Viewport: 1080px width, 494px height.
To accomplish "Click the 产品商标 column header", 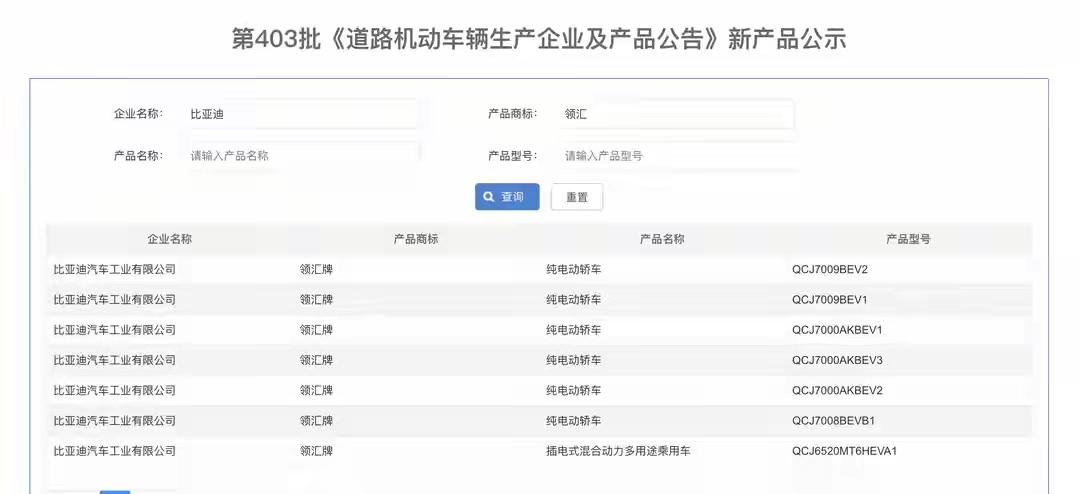I will coord(416,239).
